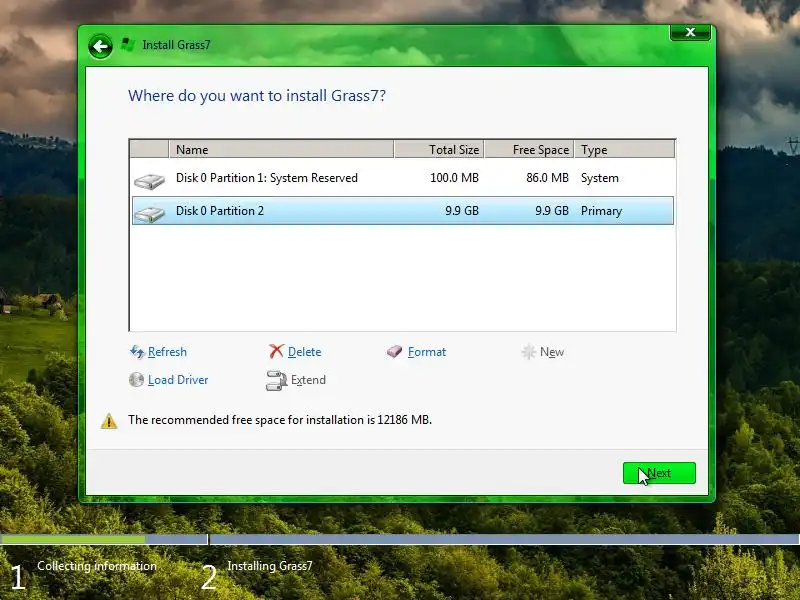Delete the selected partition

point(305,352)
